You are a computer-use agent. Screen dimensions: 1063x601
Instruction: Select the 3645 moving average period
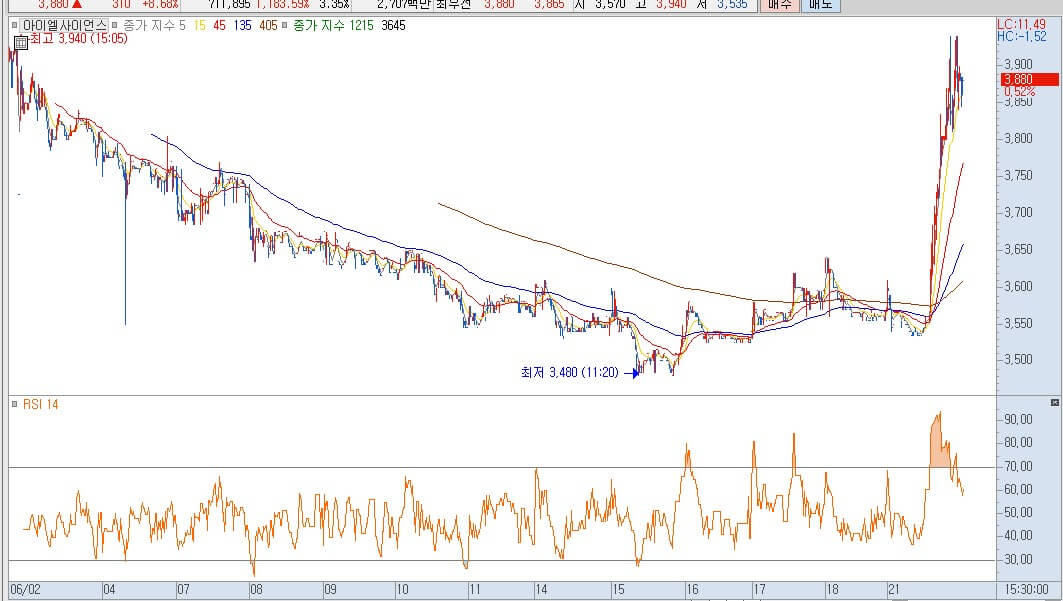(x=393, y=25)
